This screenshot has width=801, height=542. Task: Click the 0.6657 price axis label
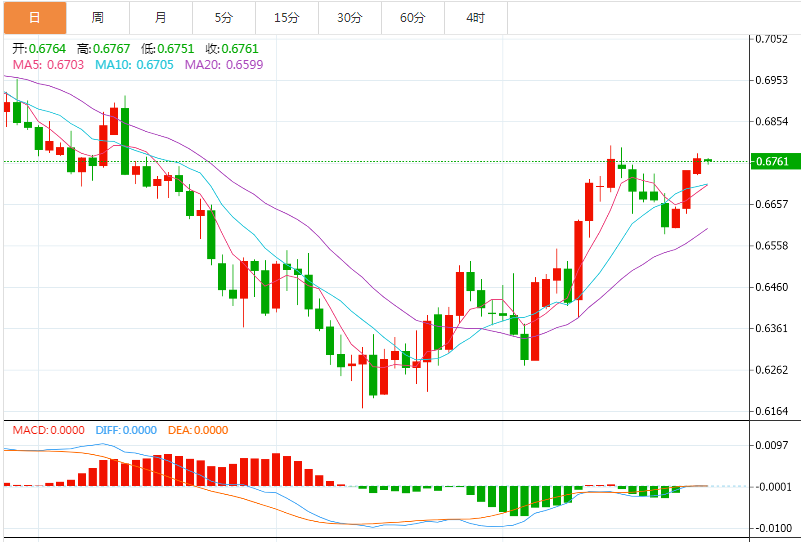tap(772, 204)
